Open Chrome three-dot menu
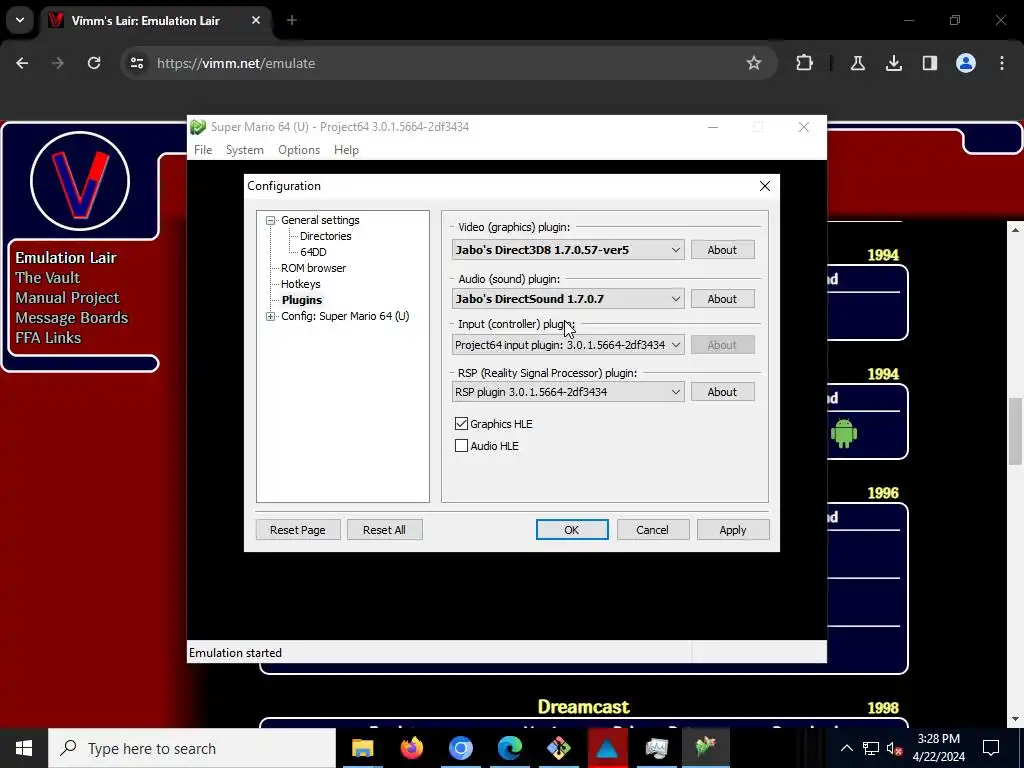This screenshot has height=768, width=1024. [1002, 63]
